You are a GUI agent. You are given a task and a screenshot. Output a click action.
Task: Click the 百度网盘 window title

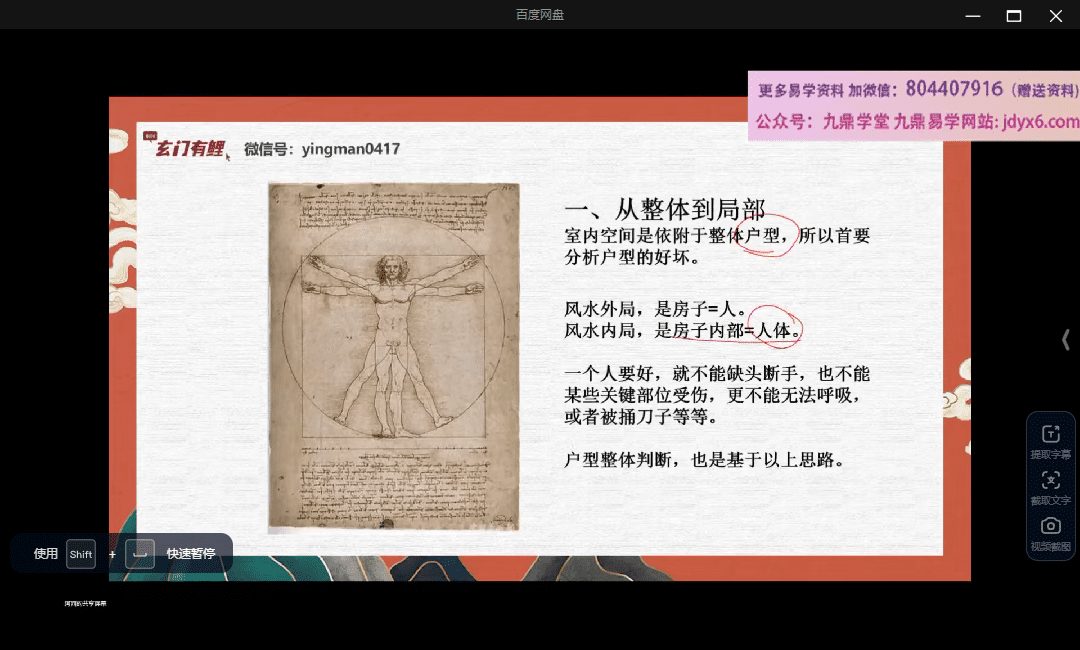coord(540,15)
